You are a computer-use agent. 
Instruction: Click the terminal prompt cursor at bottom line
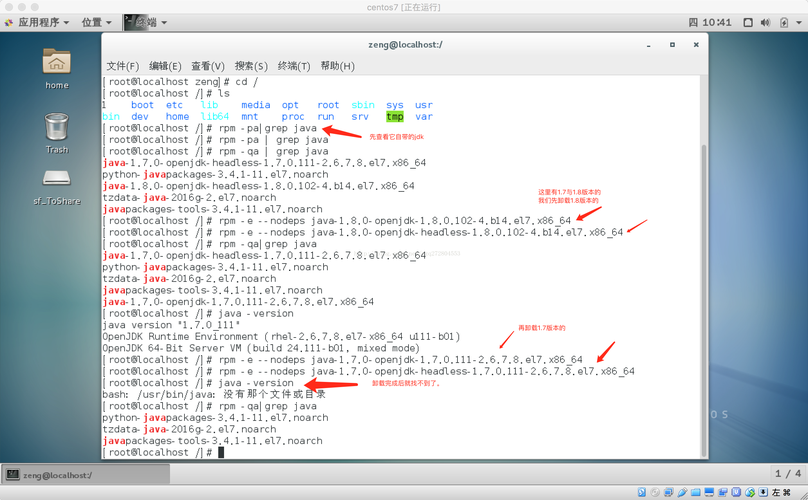coord(221,453)
